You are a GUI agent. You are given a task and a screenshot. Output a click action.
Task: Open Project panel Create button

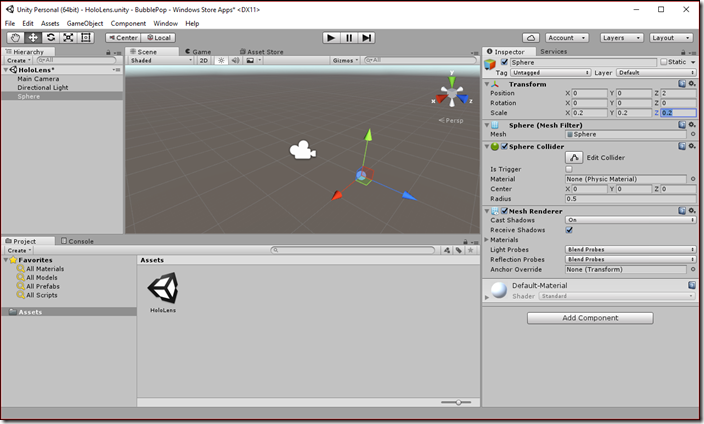(19, 250)
